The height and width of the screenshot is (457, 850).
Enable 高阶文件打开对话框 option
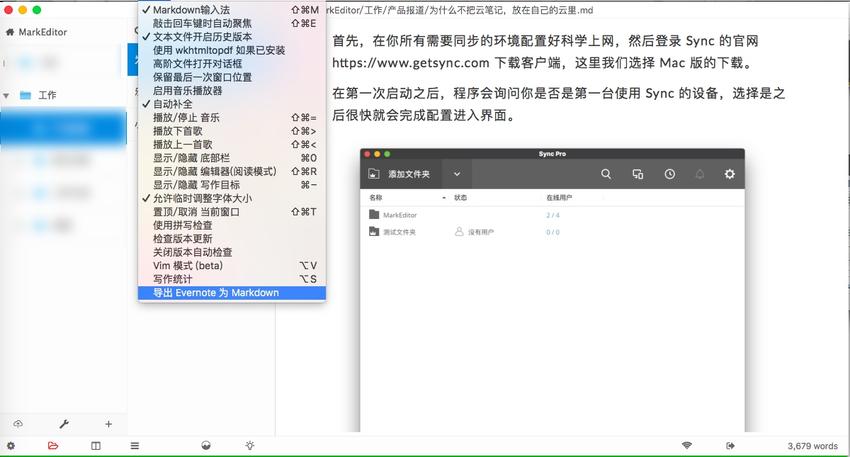[232, 63]
